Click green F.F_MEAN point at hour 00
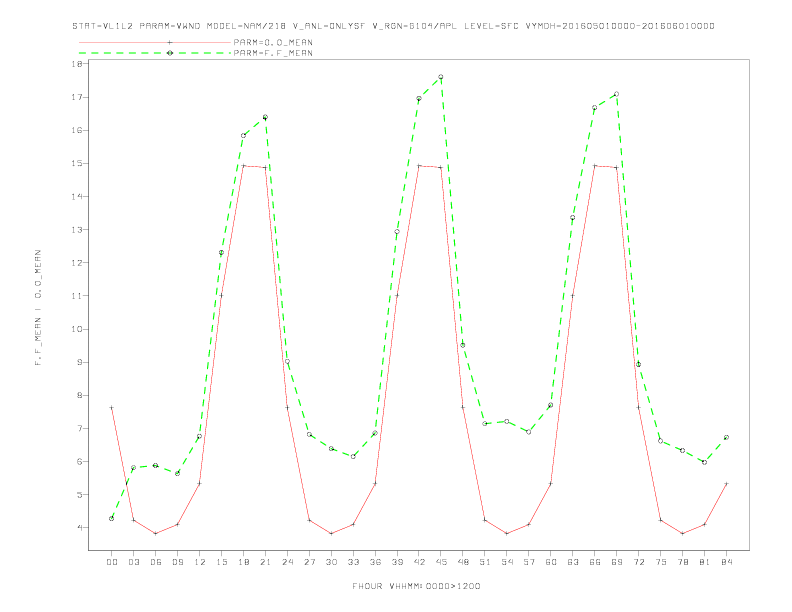792x612 pixels. click(112, 519)
